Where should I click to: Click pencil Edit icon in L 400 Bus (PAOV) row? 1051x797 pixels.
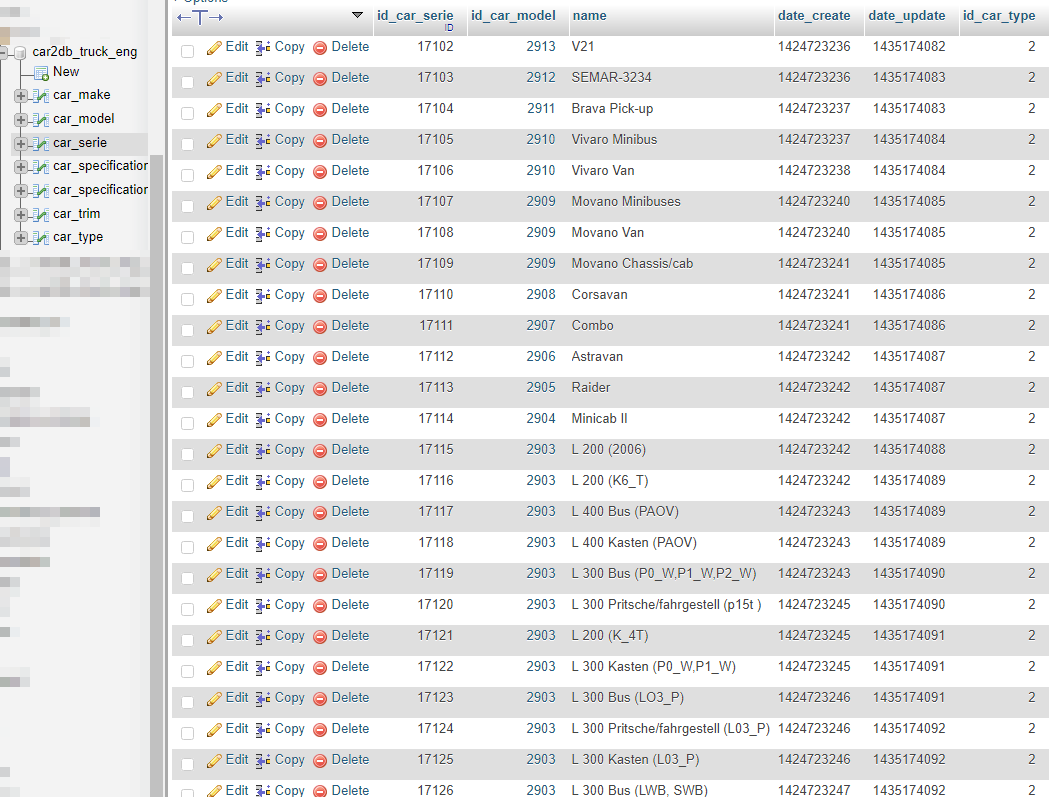click(214, 513)
